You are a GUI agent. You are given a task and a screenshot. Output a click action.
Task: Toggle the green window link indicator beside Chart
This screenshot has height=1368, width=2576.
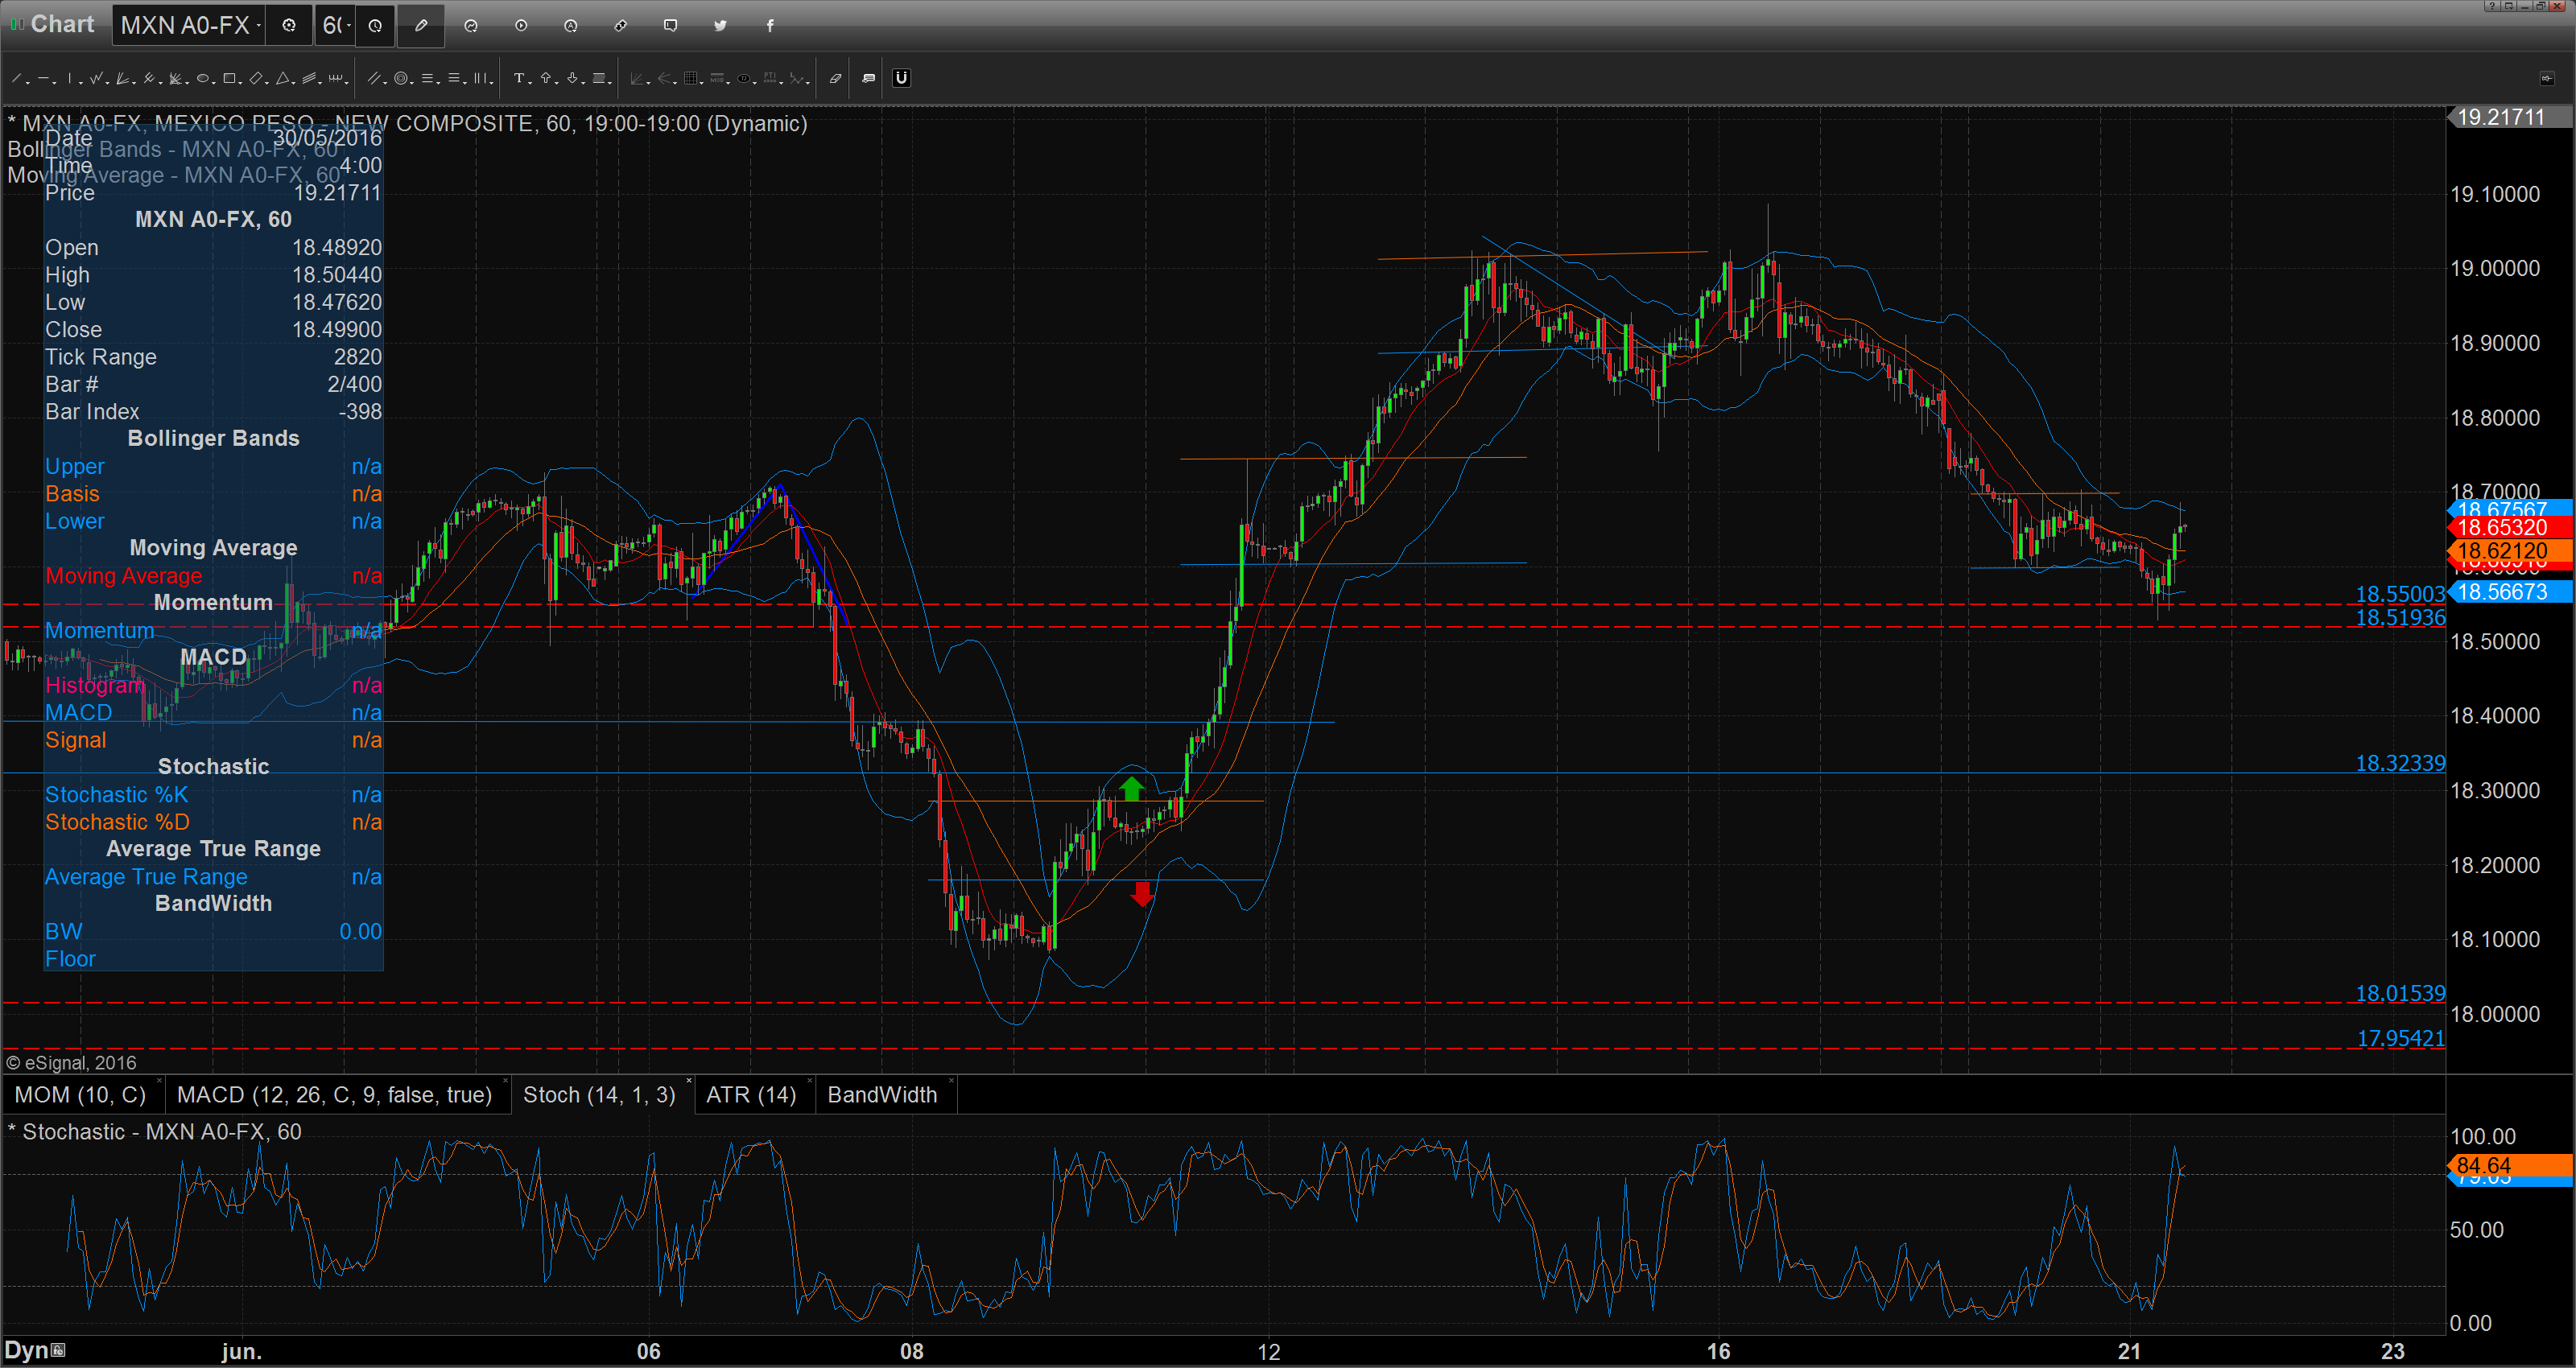pos(16,24)
